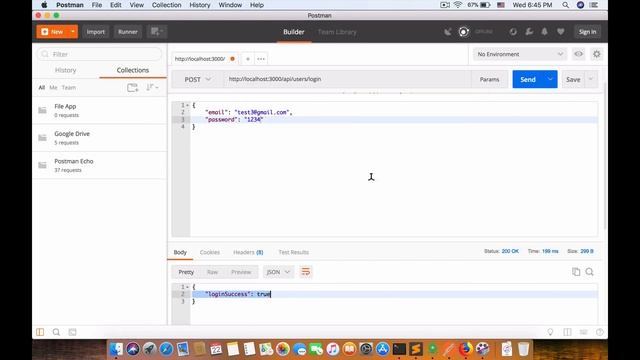Select the Postman Echo collection
Viewport: 640px width, 360px height.
[x=99, y=165]
